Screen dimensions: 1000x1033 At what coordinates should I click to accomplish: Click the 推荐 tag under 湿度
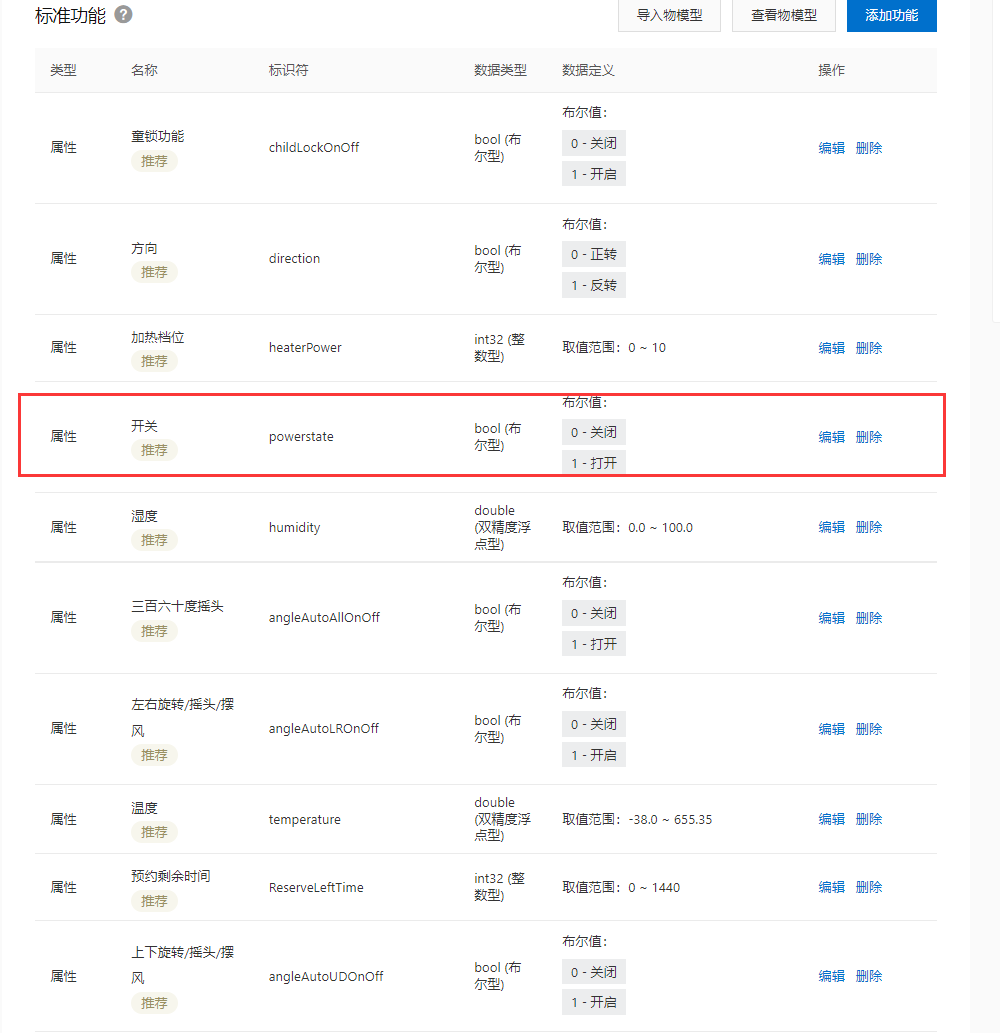coord(154,540)
